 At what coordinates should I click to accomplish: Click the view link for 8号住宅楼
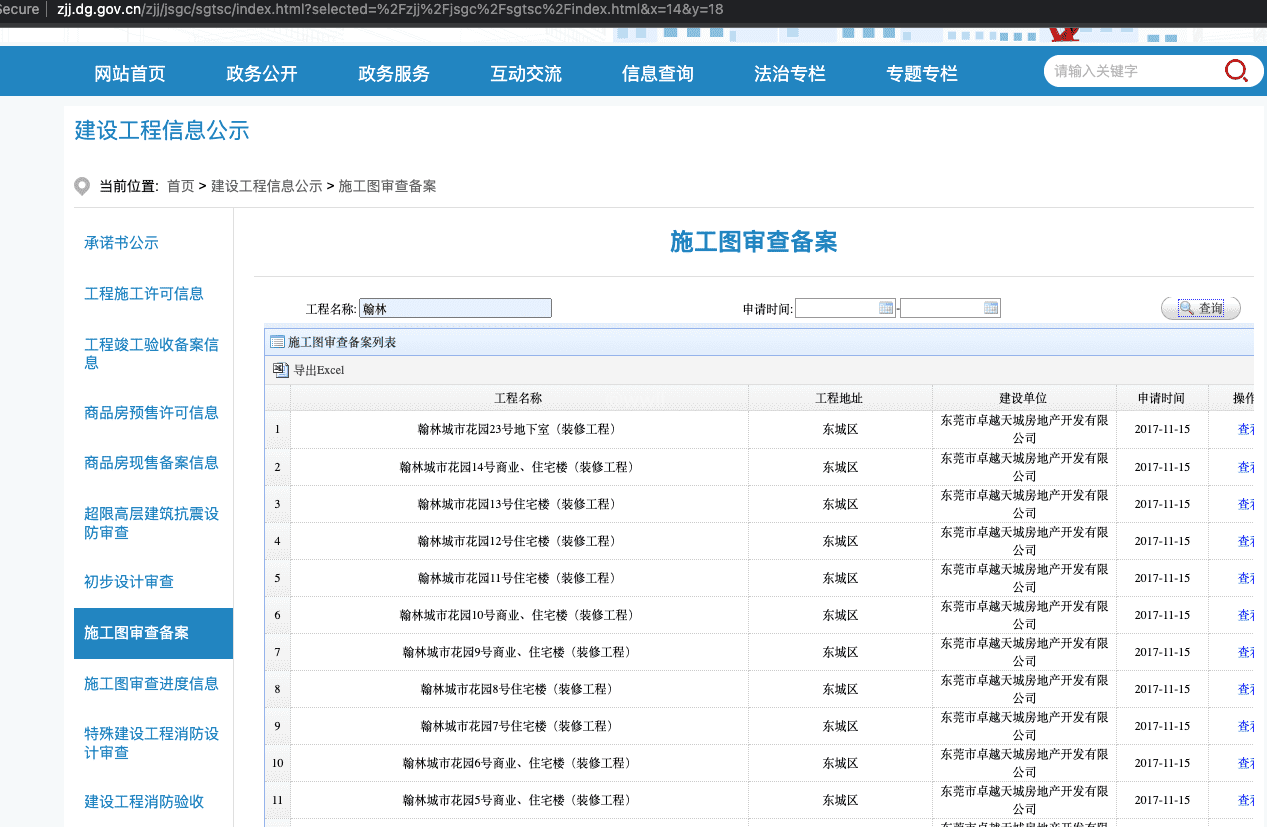click(x=1247, y=689)
